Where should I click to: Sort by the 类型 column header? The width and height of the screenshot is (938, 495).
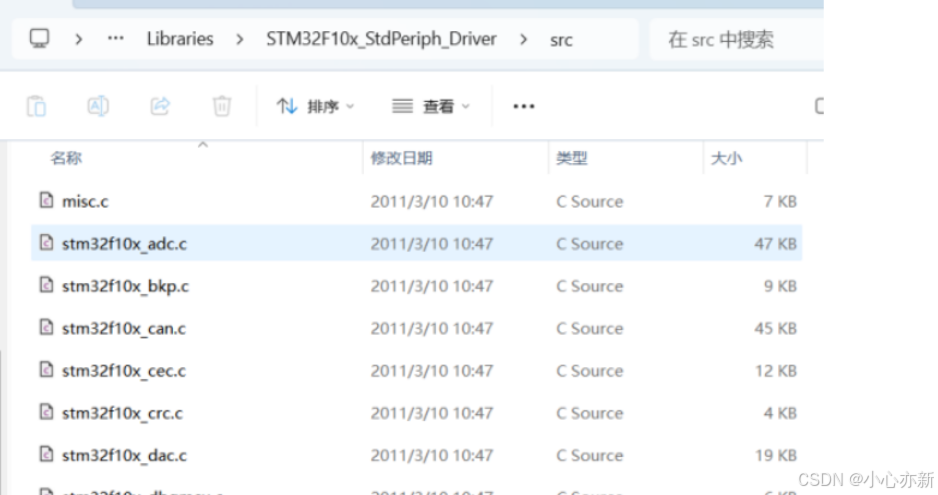tap(572, 158)
